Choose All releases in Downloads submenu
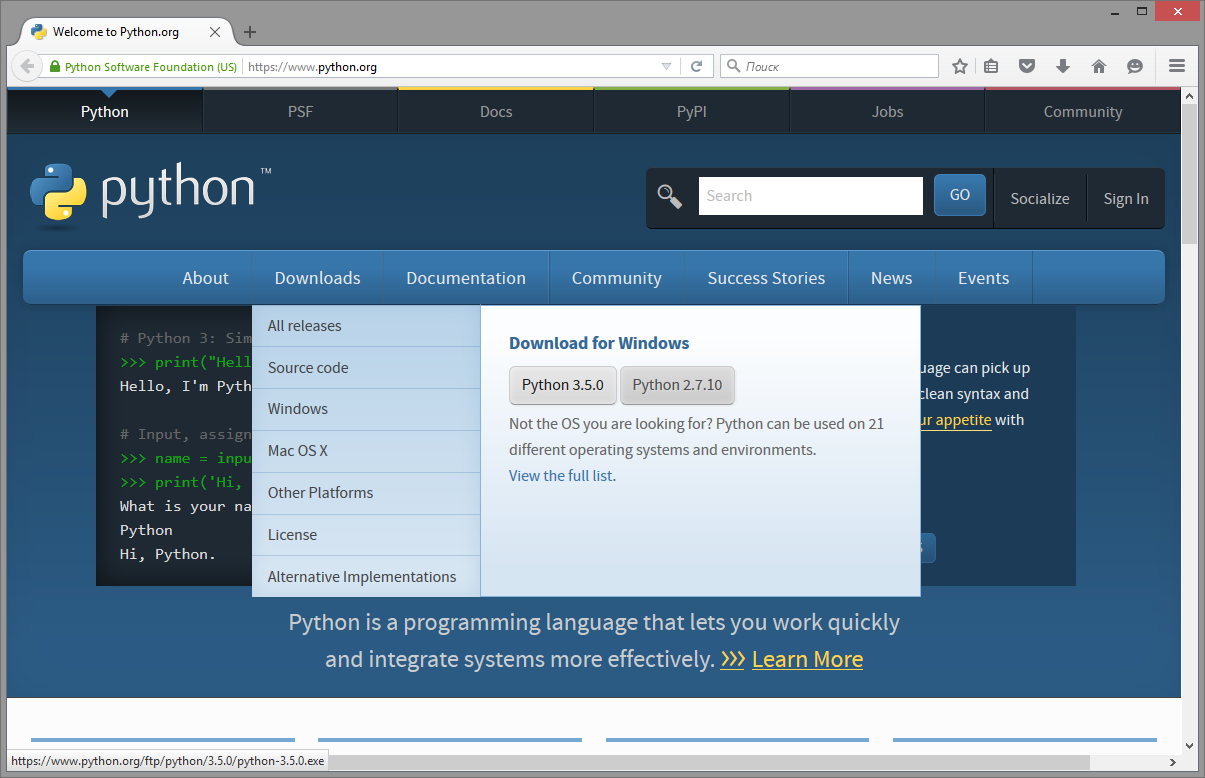1205x778 pixels. [x=366, y=326]
